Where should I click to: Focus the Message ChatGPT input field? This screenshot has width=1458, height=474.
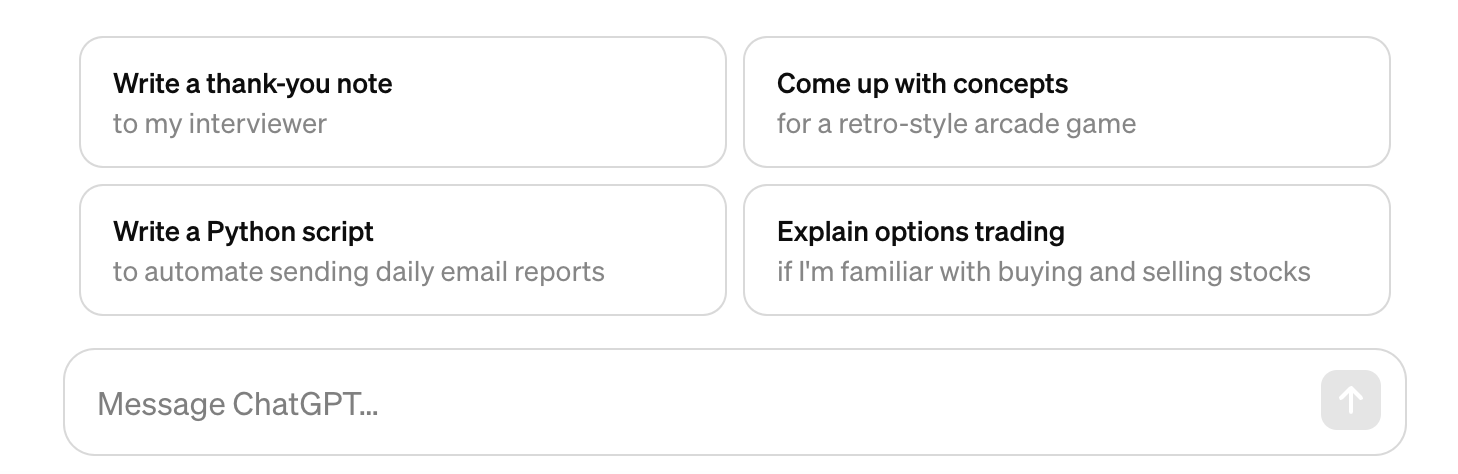(690, 403)
